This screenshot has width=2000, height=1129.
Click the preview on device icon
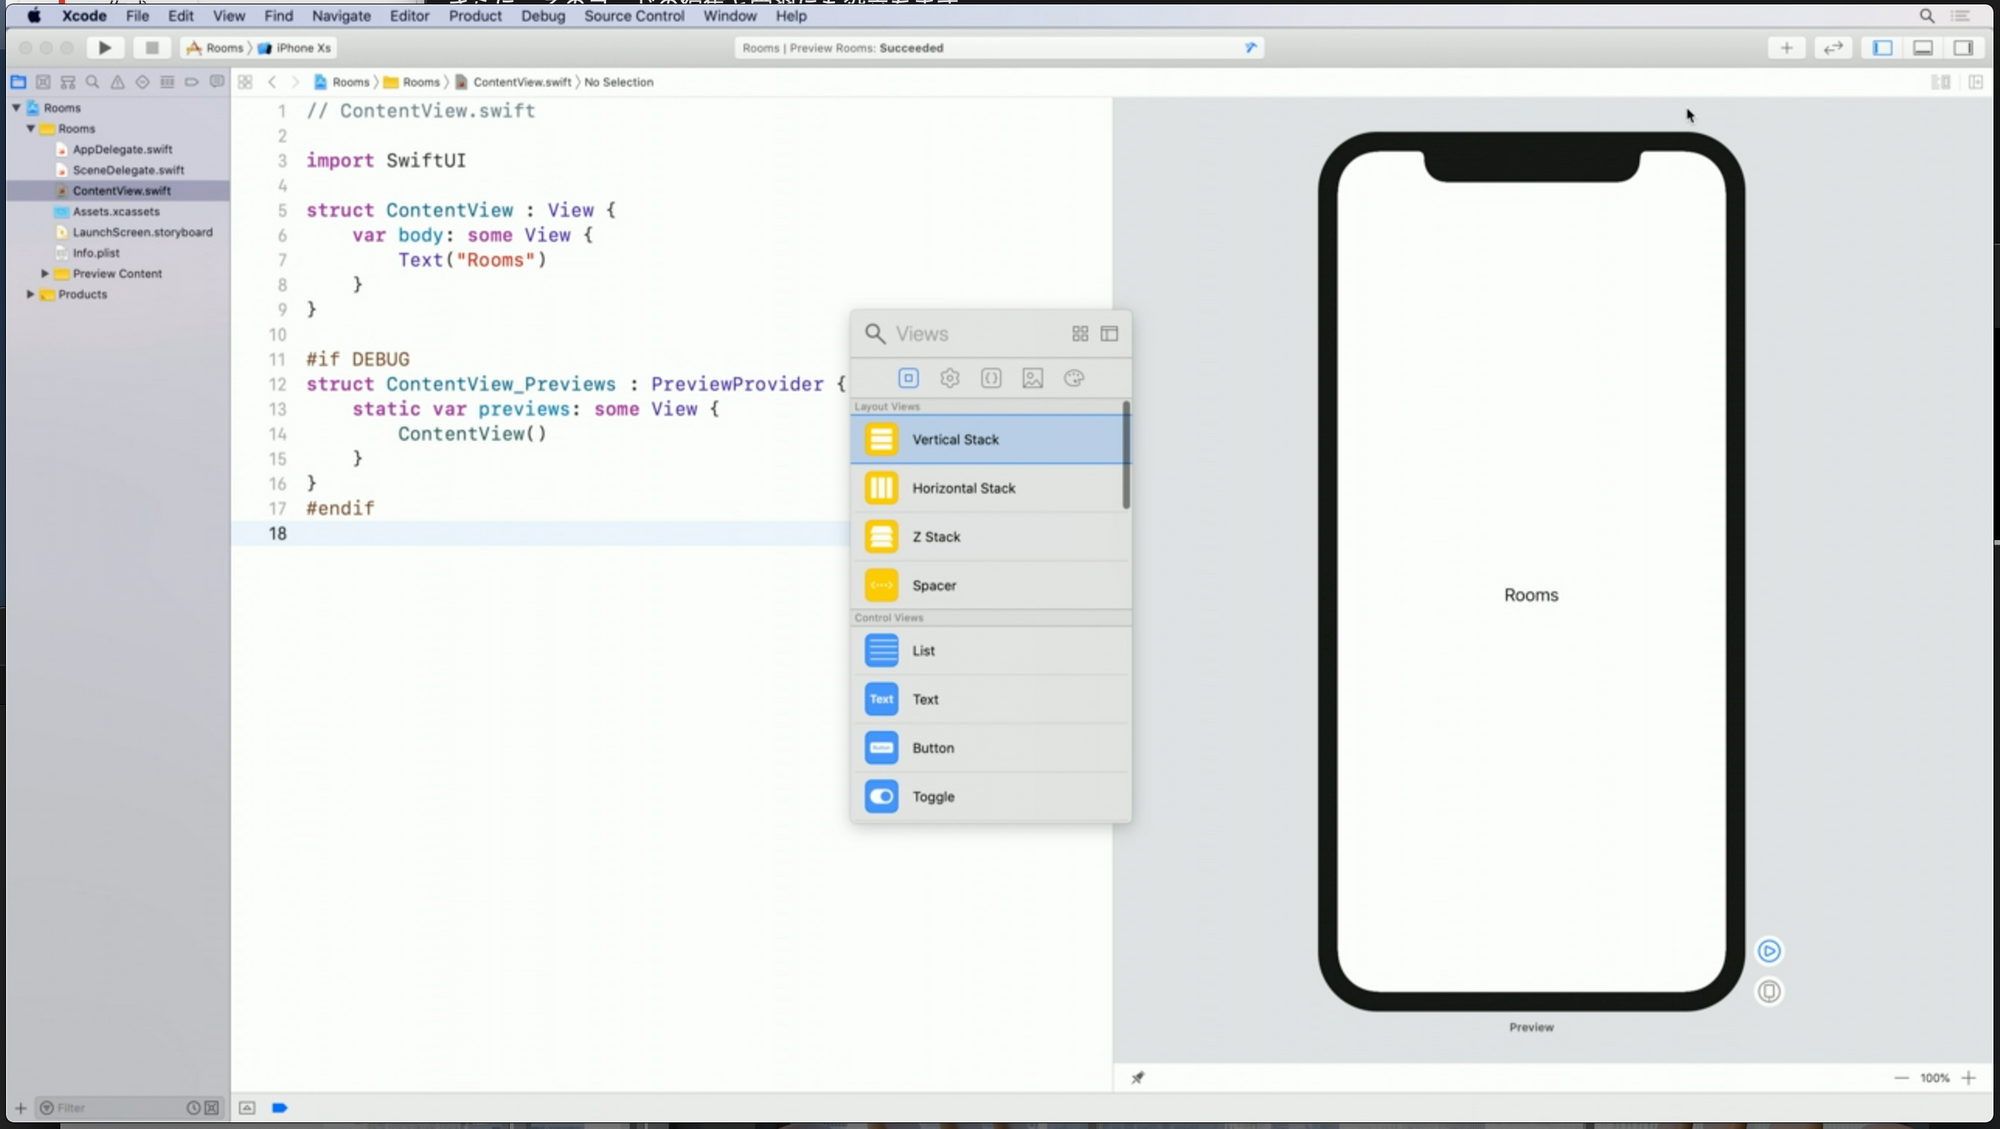(1769, 991)
